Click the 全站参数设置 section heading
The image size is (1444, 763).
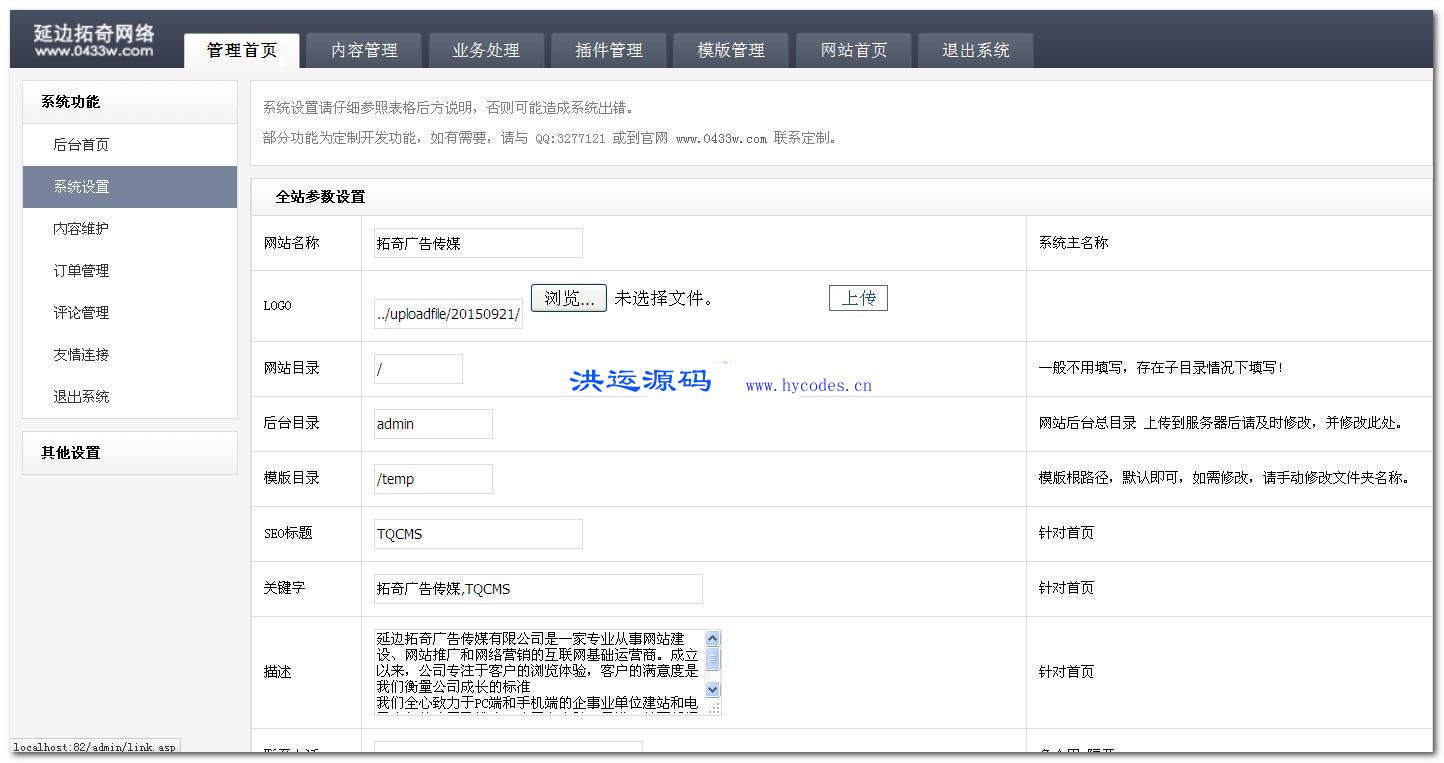[x=320, y=197]
